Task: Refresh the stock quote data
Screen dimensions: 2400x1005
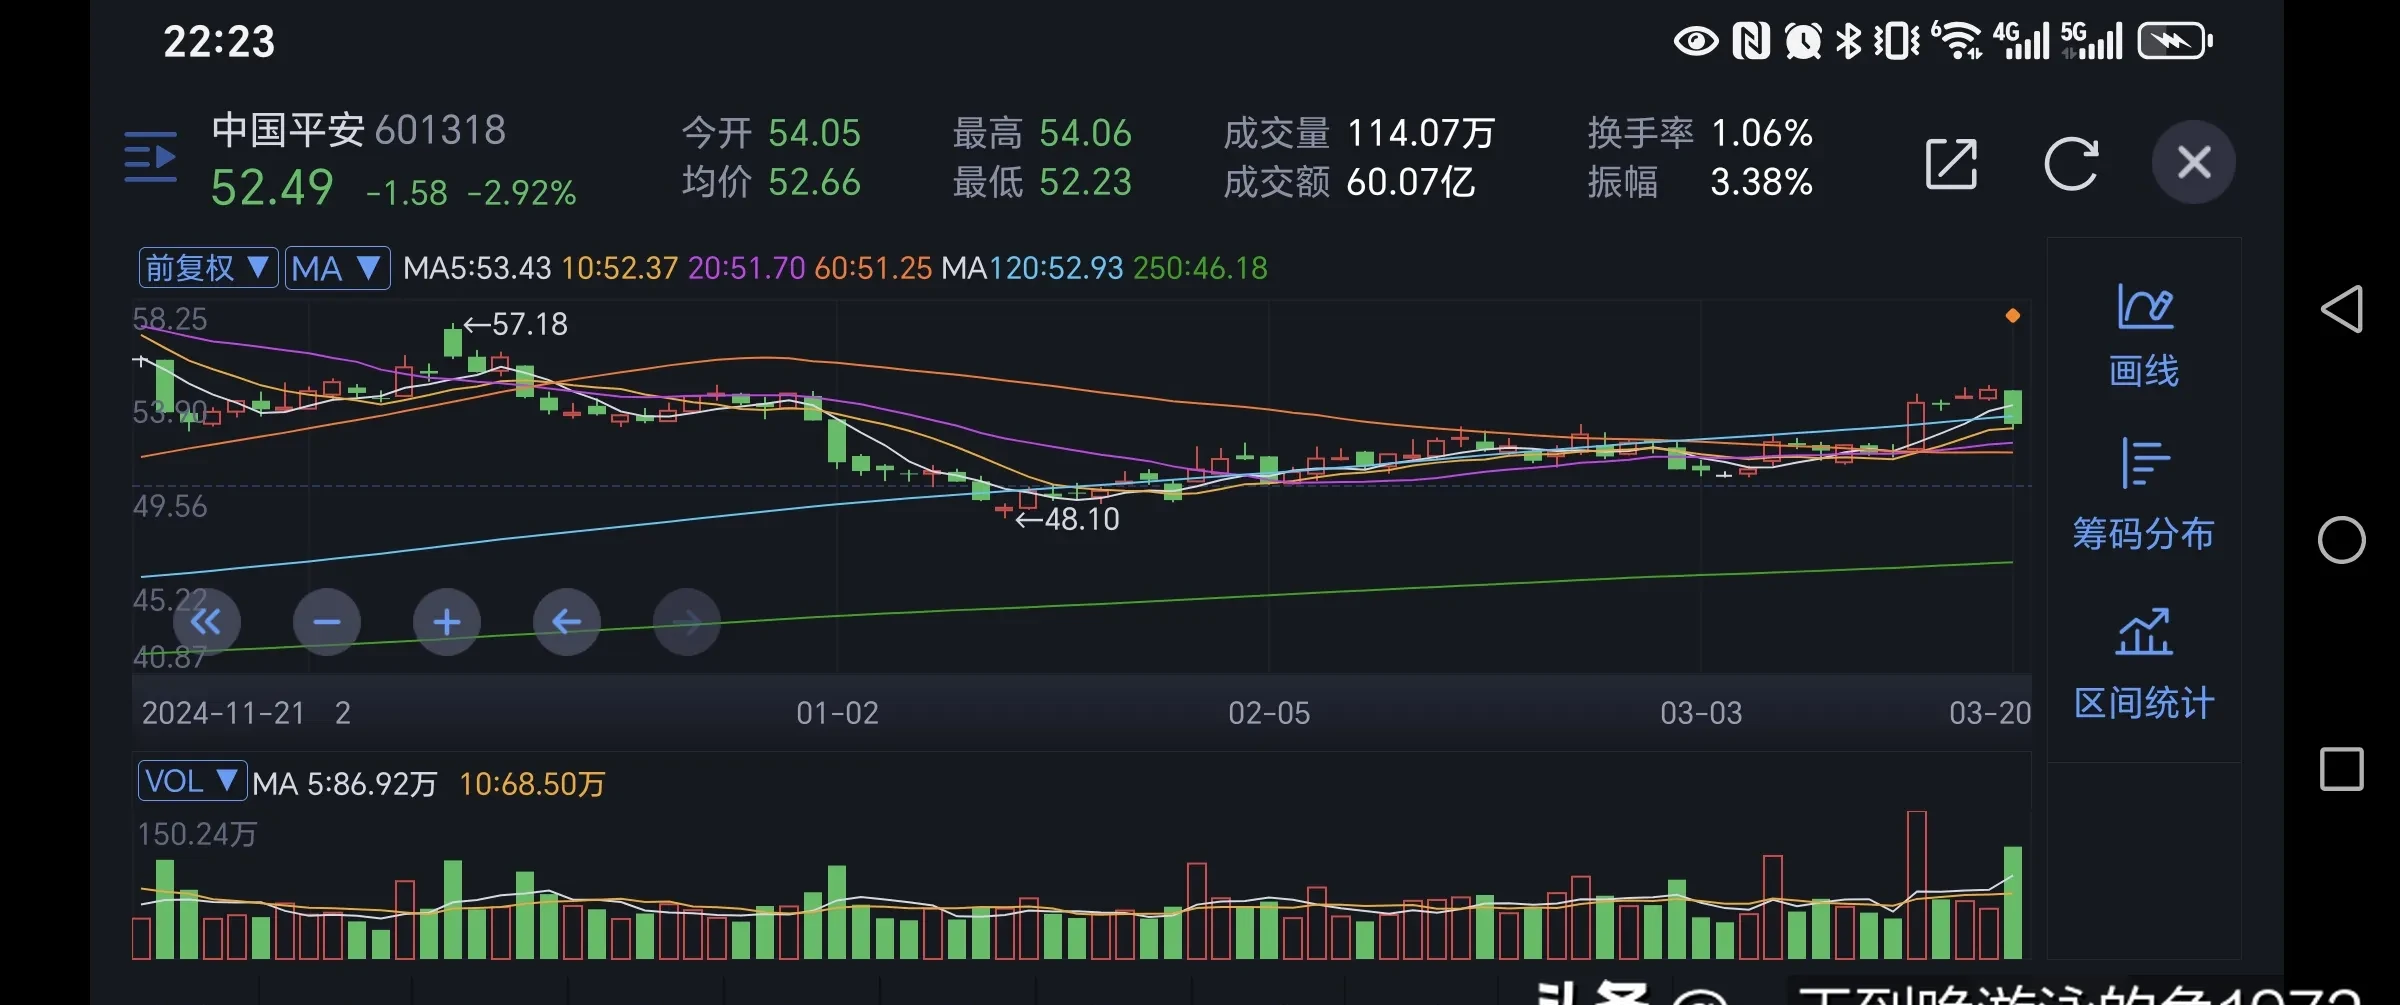Action: [x=2071, y=163]
